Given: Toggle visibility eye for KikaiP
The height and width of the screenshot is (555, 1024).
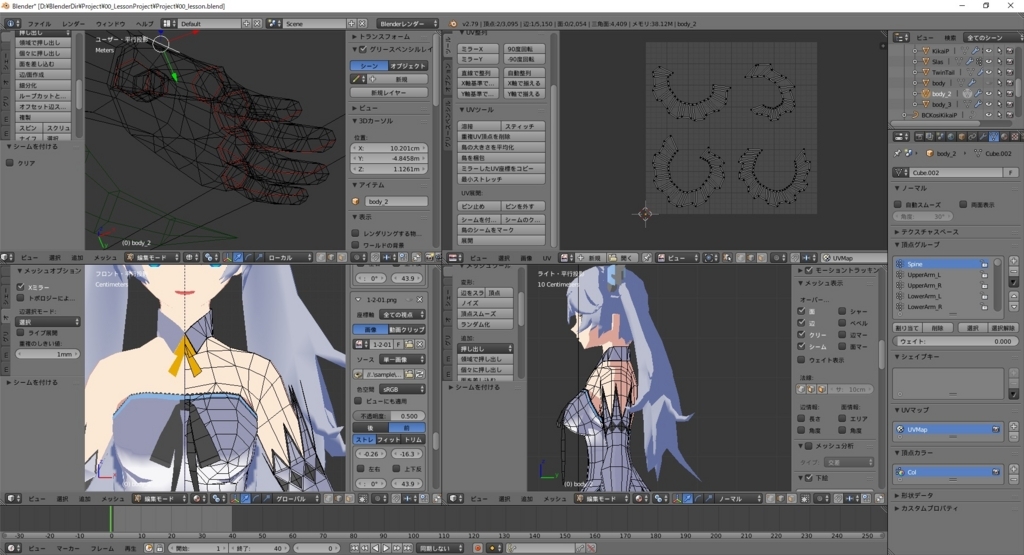Looking at the screenshot, I should pyautogui.click(x=989, y=50).
